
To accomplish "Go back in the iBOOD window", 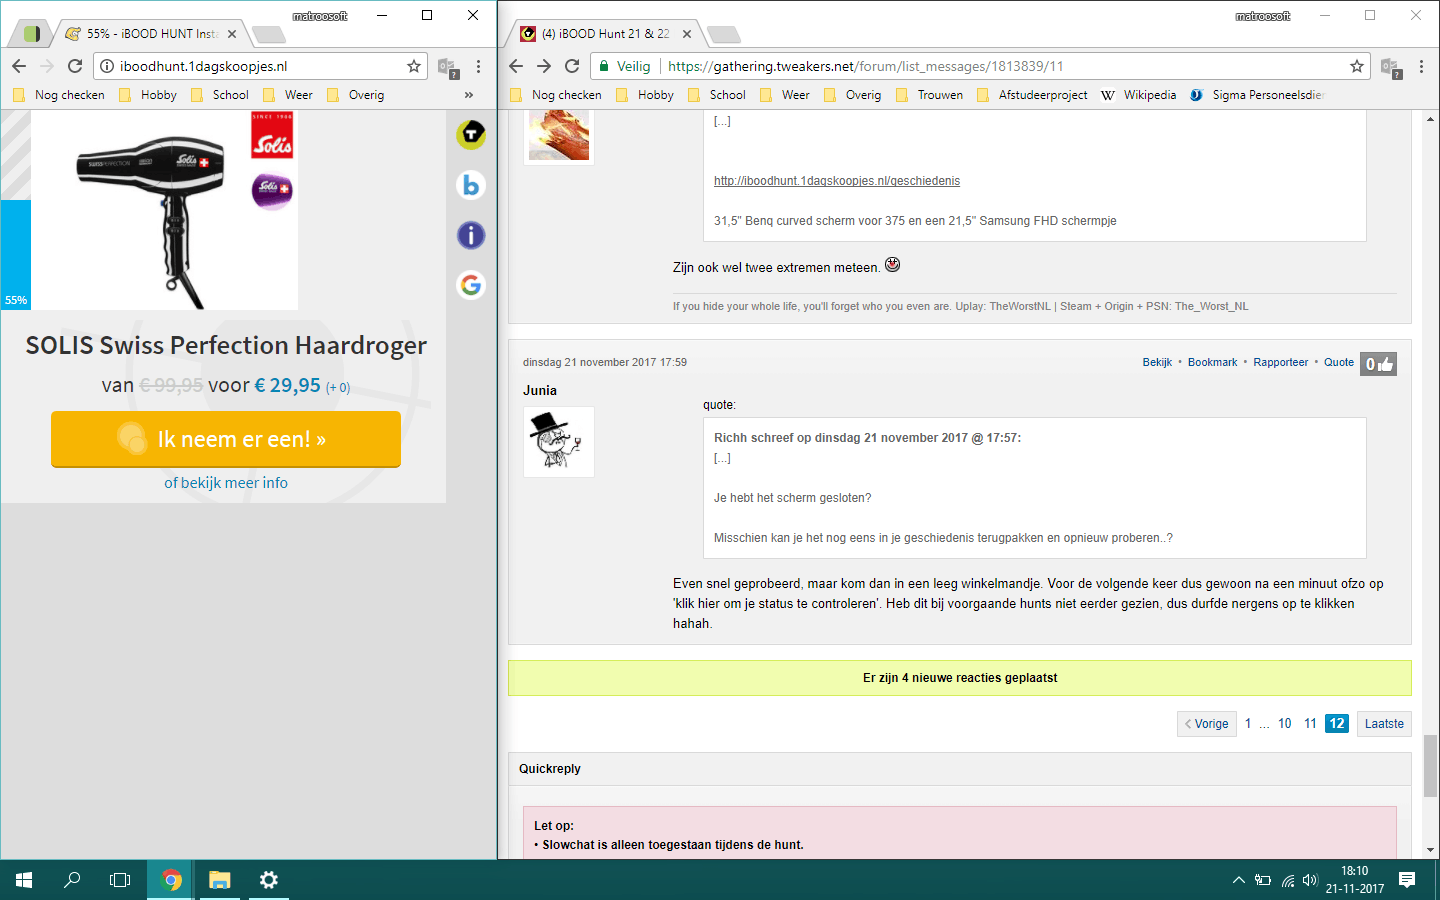I will [x=19, y=66].
